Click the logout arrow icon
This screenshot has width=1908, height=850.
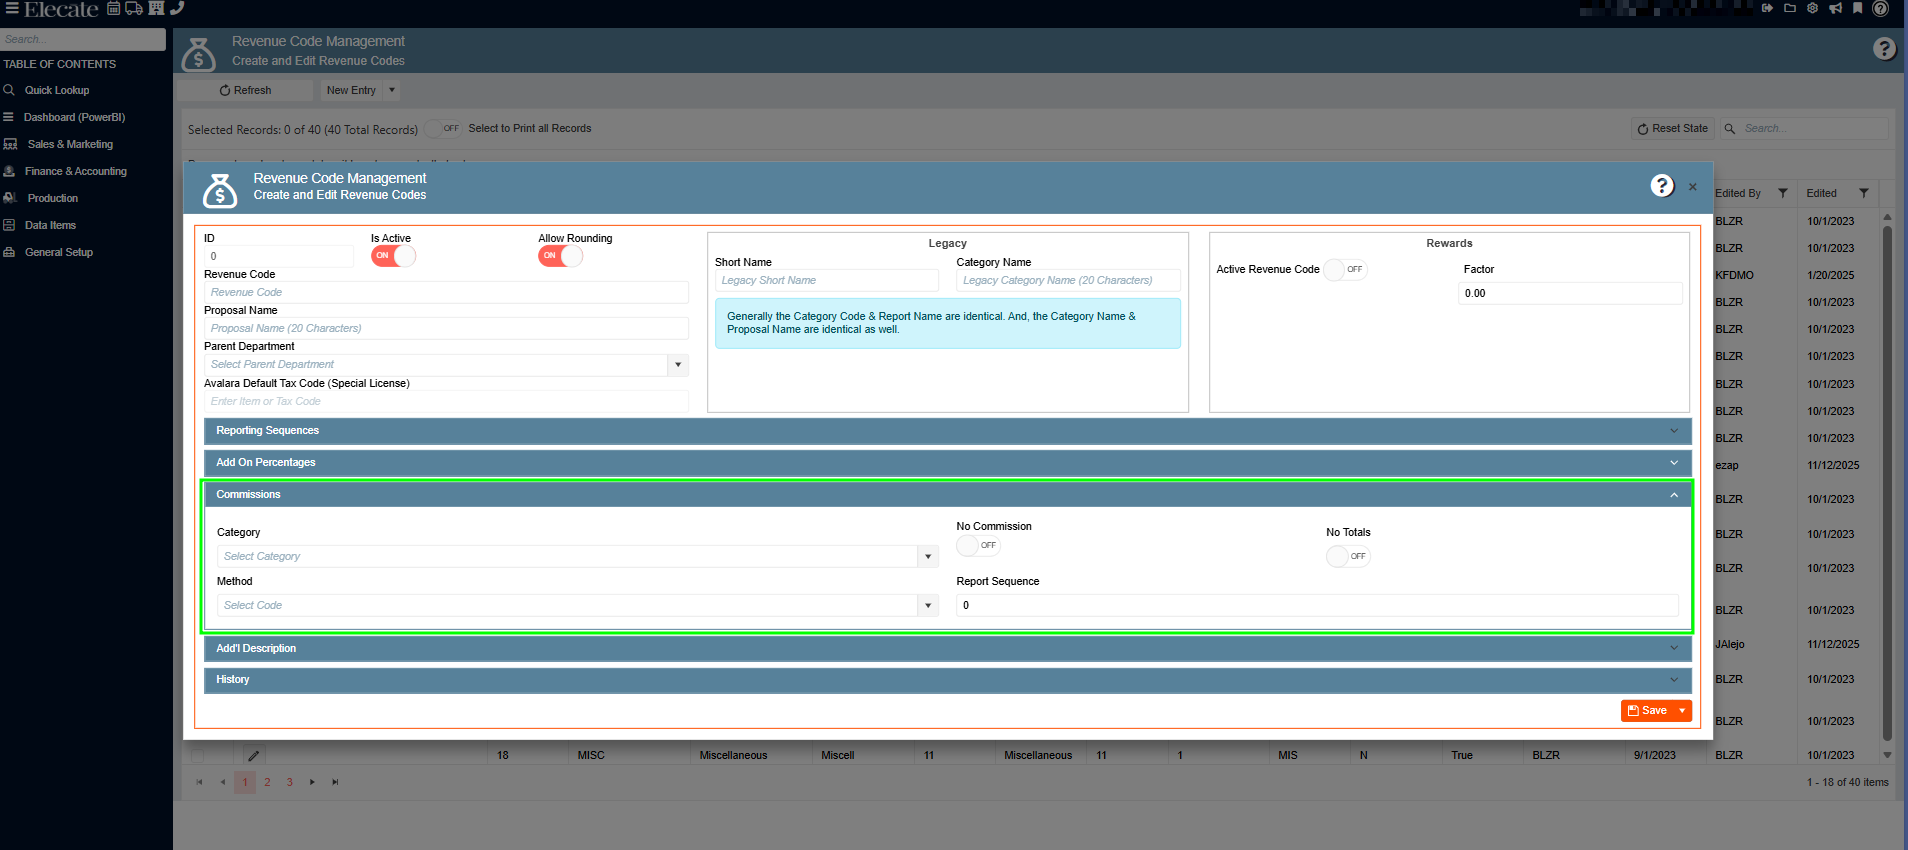[1768, 9]
